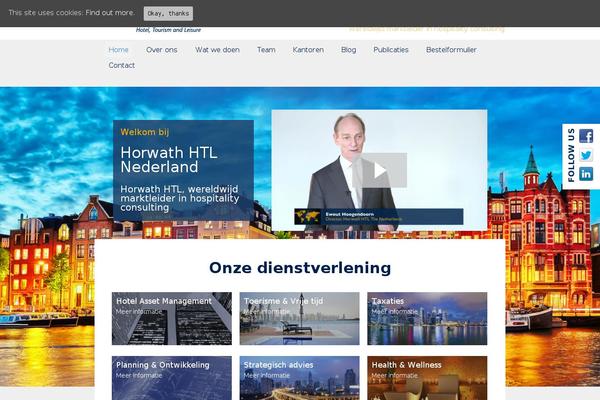Screen dimensions: 600x400
Task: Open the Bestelformulier menu item
Action: [x=451, y=50]
